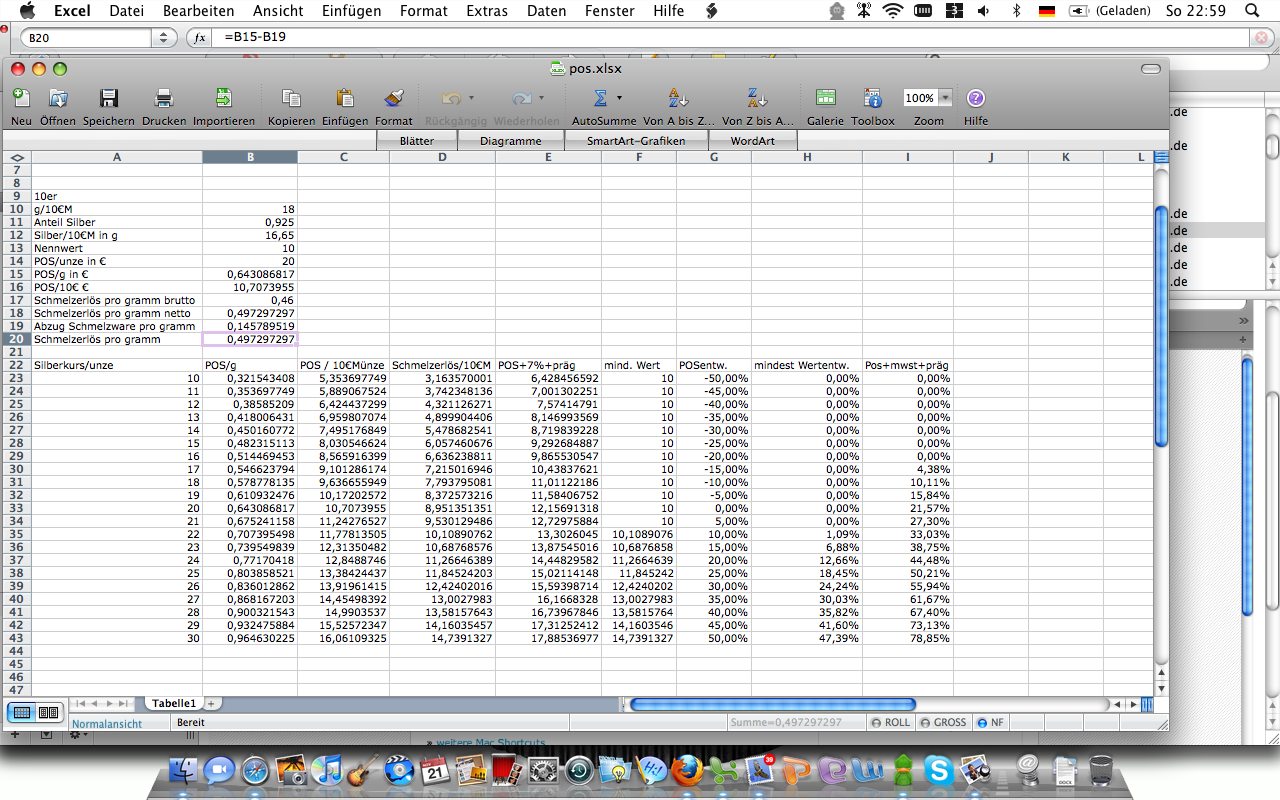Click the Speichern (save) toolbar icon
This screenshot has width=1280, height=800.
[x=109, y=99]
